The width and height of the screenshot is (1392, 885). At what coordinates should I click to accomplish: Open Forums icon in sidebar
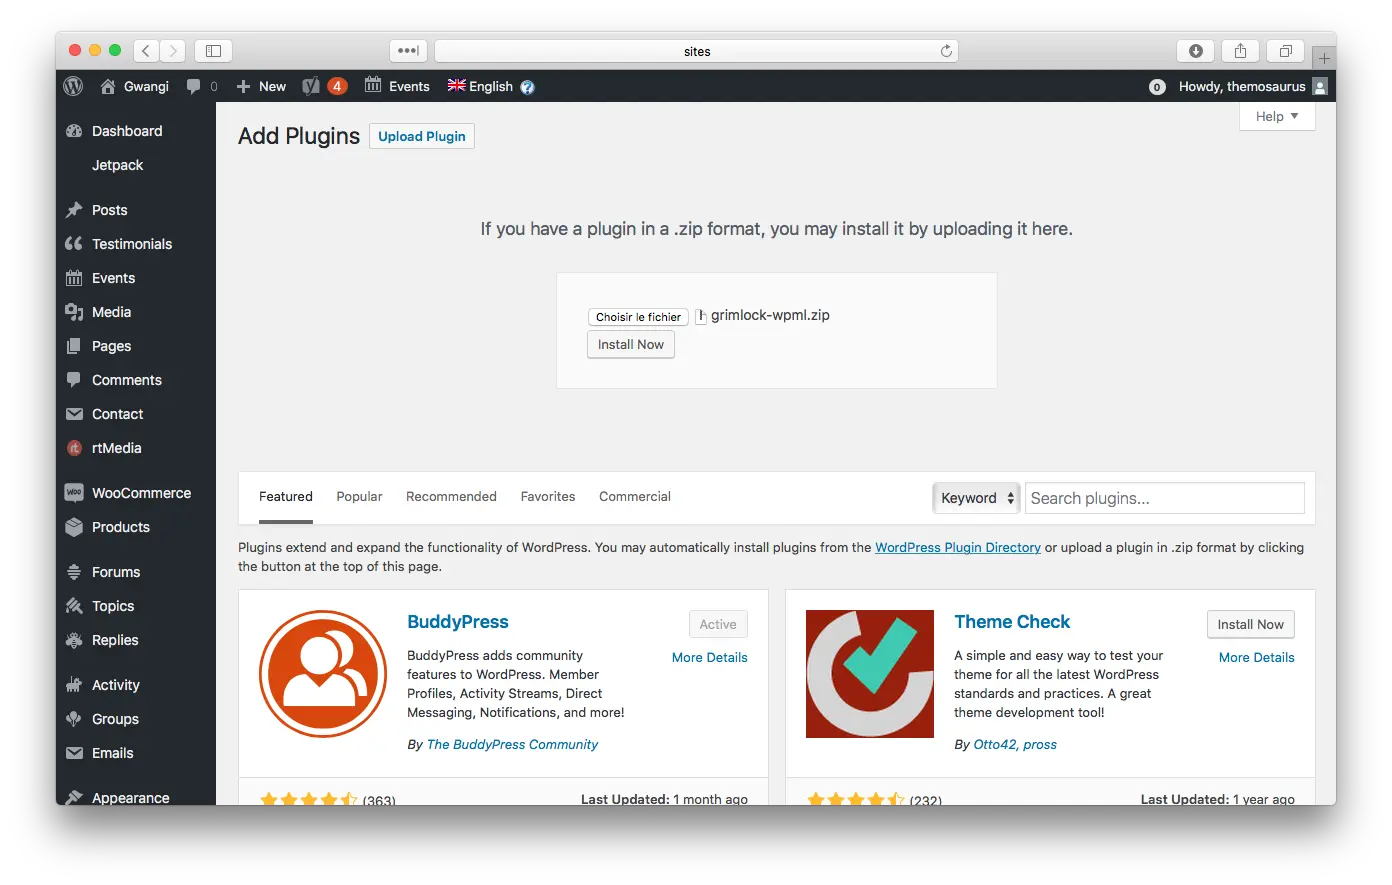click(x=74, y=572)
